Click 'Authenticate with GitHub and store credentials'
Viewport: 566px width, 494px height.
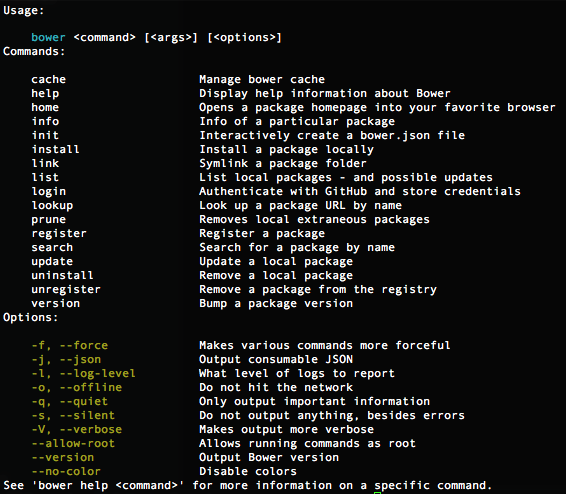point(360,192)
